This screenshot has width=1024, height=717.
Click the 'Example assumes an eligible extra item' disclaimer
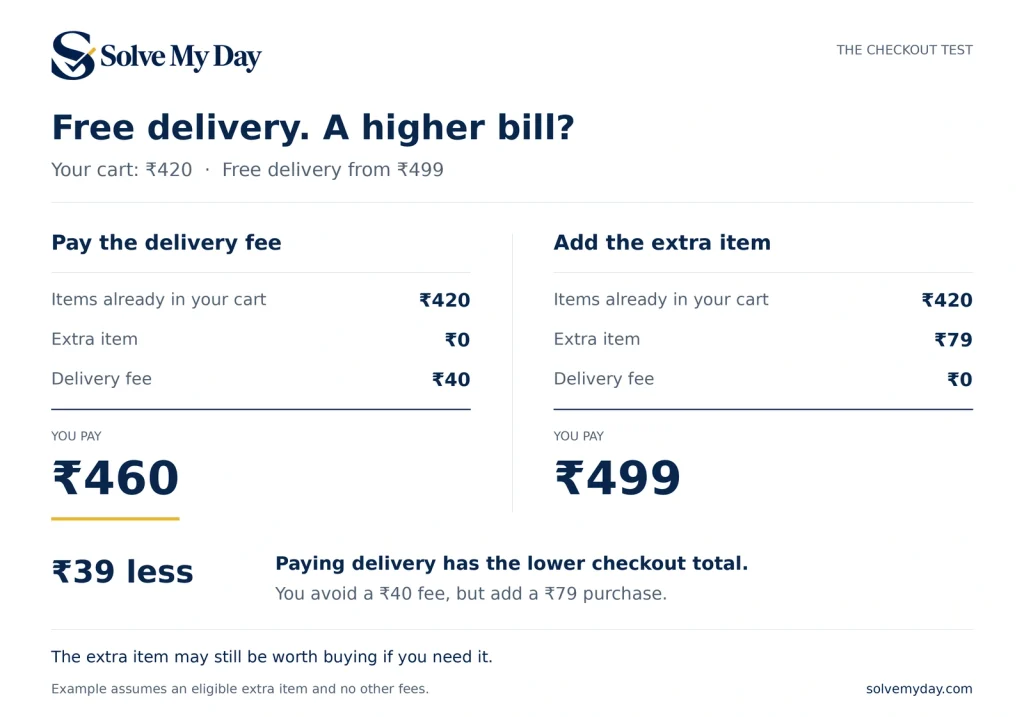click(240, 689)
